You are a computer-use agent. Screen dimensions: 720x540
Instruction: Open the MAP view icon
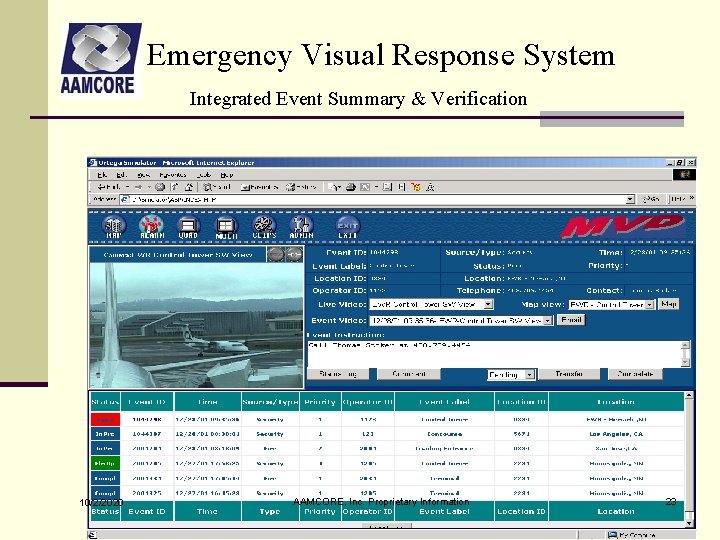(113, 227)
